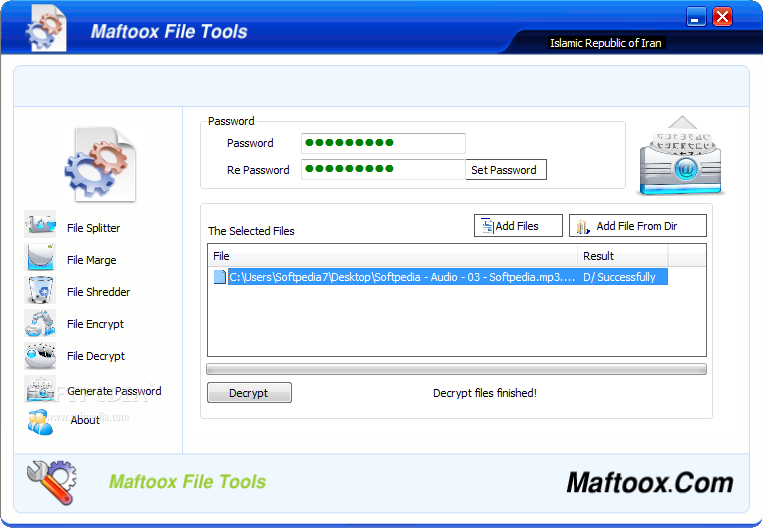Screen dimensions: 763x528
Task: Click the Islamic Republic of Iran label
Action: (x=606, y=43)
